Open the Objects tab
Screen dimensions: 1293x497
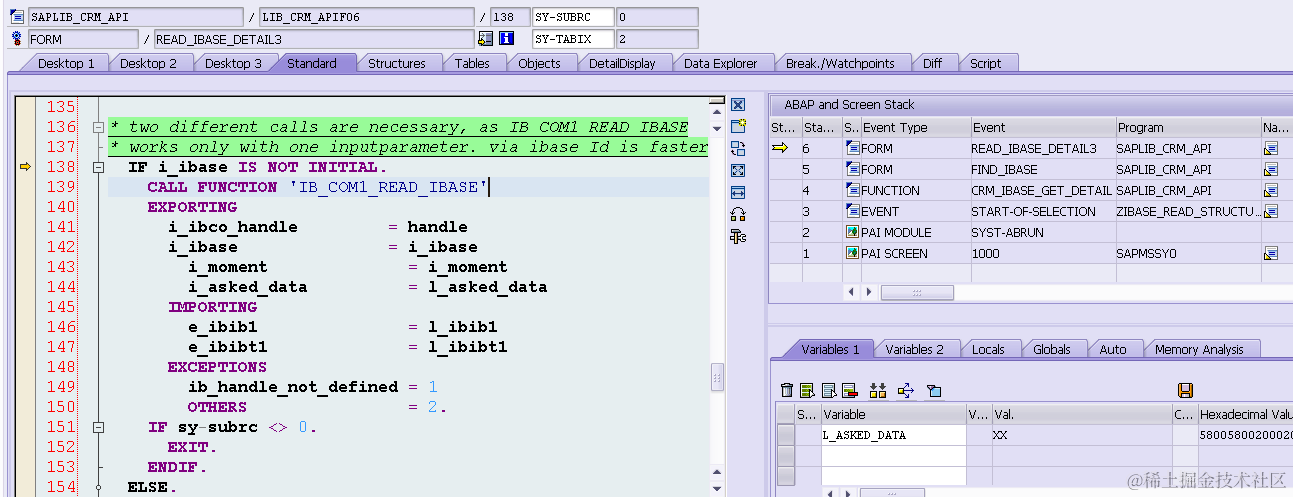coord(540,63)
